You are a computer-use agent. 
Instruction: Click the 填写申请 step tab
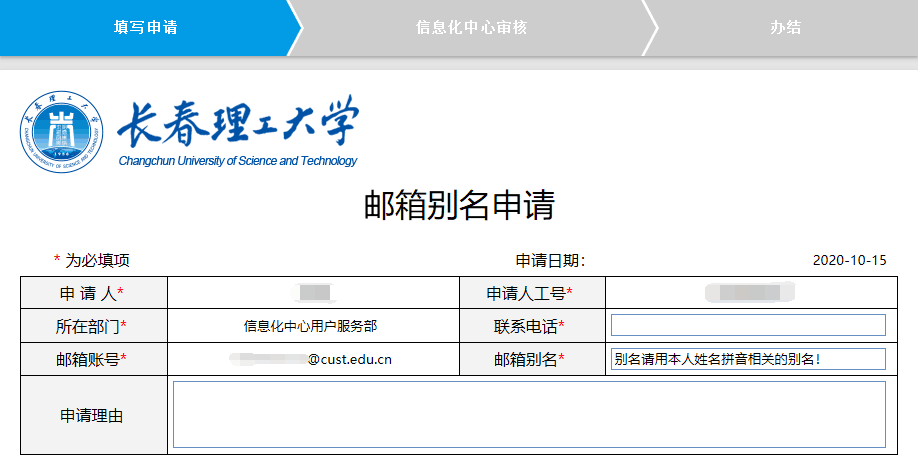click(145, 28)
